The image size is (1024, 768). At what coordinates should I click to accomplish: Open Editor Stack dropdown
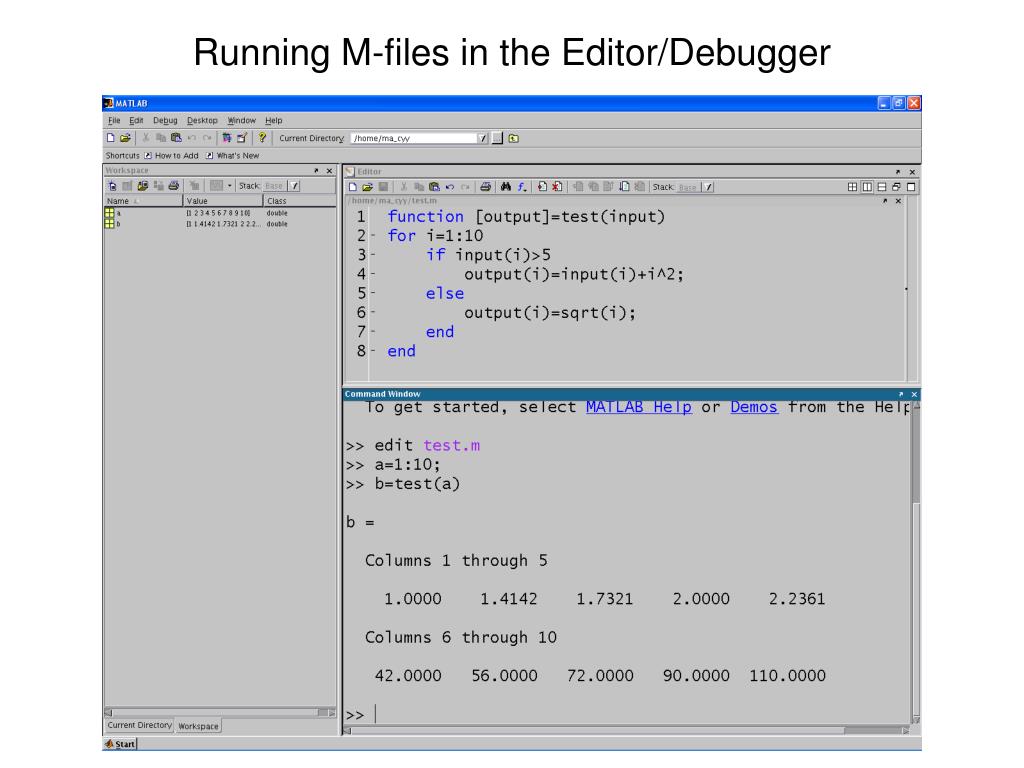click(x=708, y=187)
